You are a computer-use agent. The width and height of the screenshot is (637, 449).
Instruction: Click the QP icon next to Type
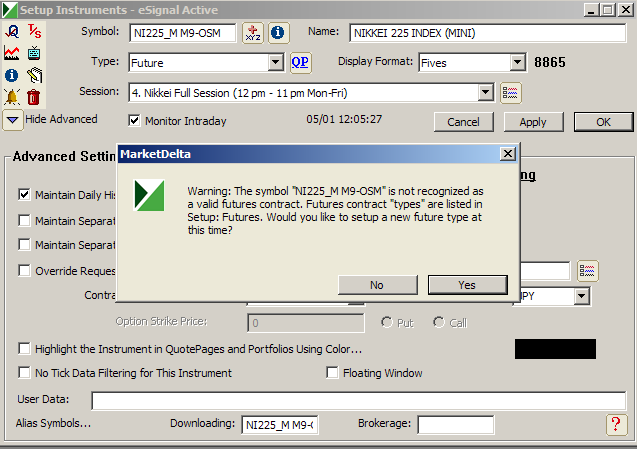coord(301,63)
